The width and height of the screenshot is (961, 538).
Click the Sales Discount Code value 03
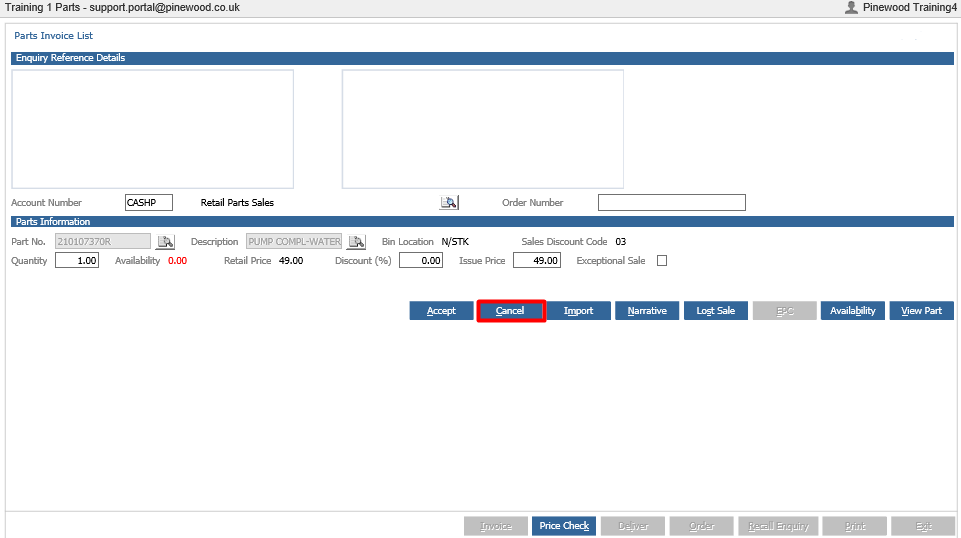tap(621, 241)
